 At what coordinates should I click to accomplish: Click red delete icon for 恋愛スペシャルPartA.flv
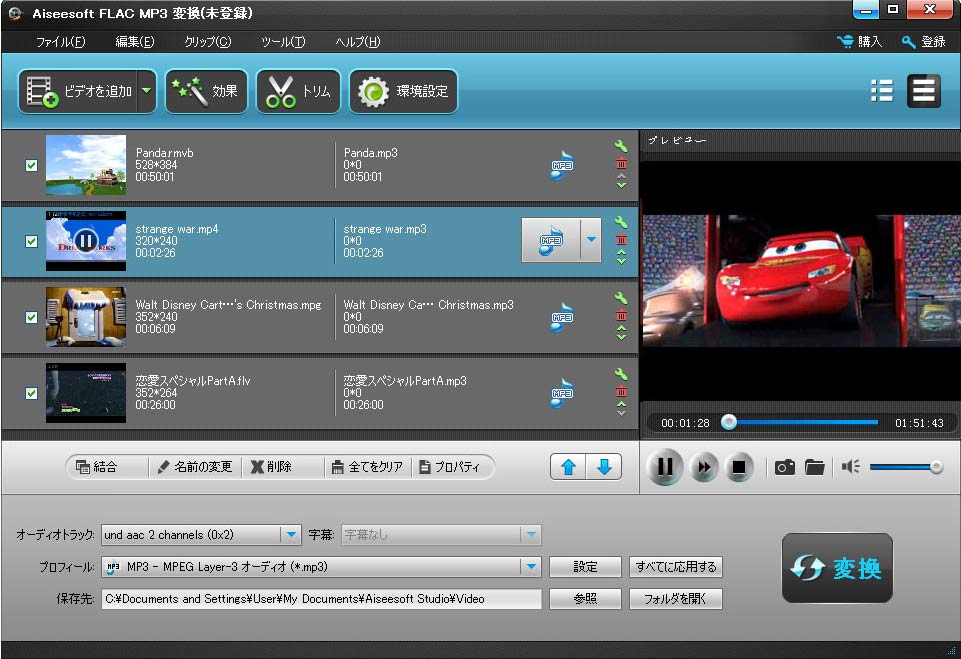point(621,391)
